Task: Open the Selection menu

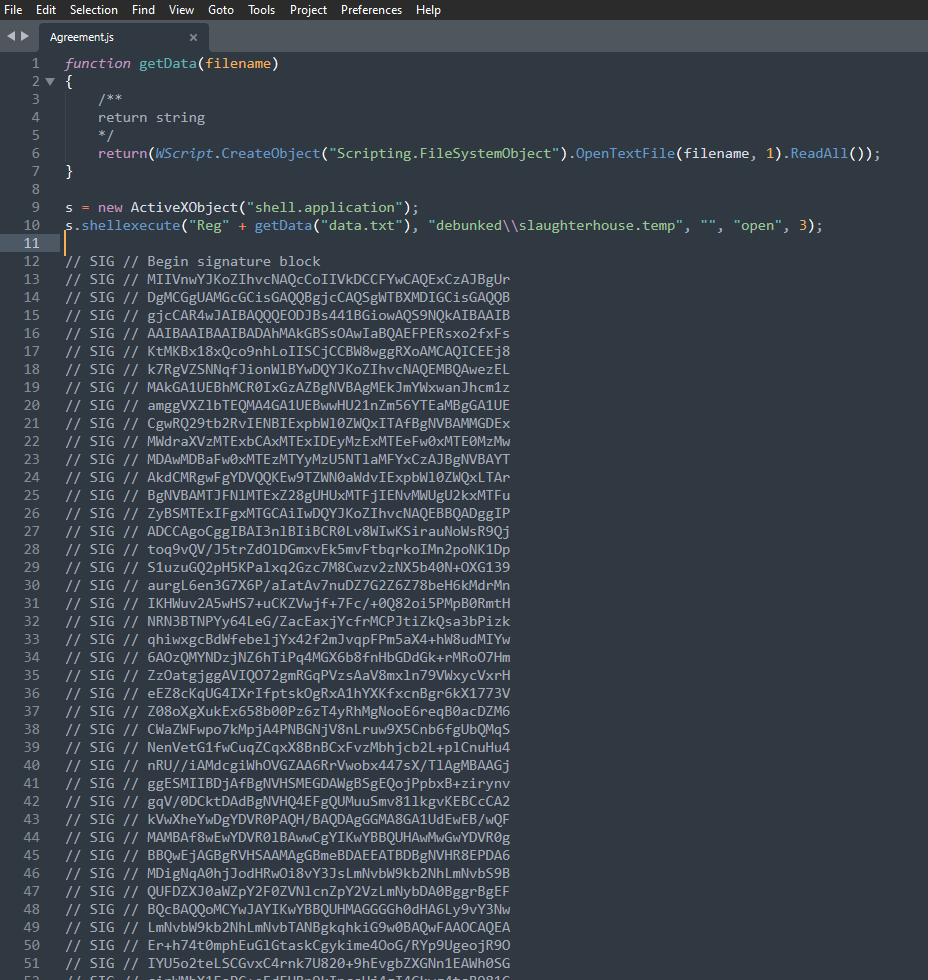Action: tap(94, 10)
